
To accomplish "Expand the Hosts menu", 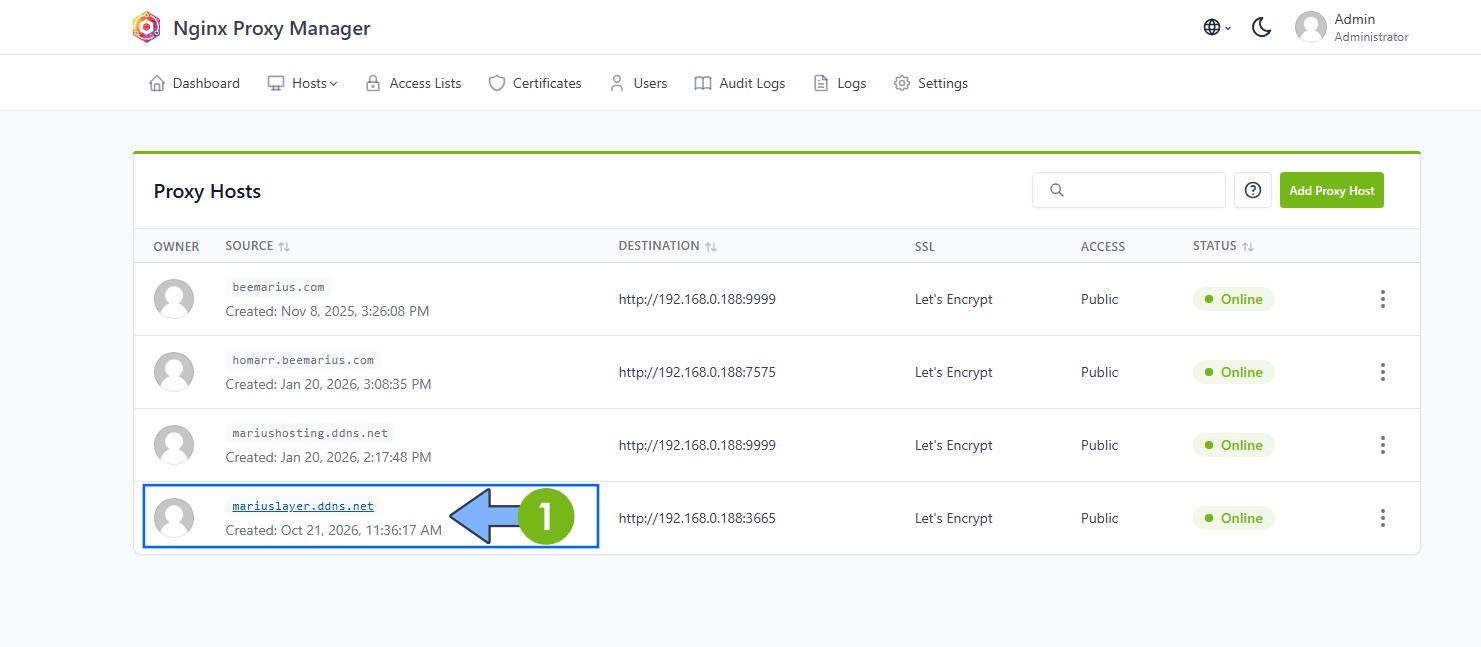I will (x=303, y=83).
